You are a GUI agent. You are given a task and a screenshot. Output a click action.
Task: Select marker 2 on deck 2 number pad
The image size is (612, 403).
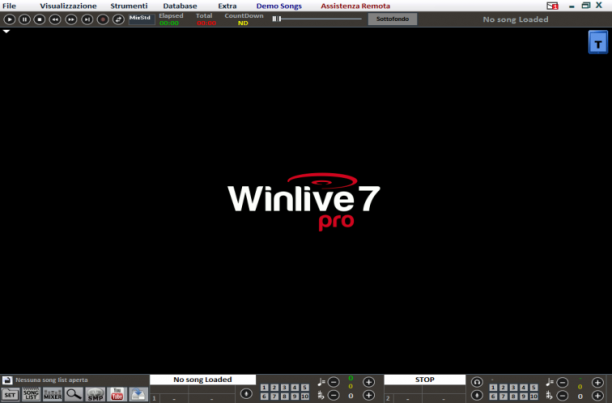click(503, 387)
